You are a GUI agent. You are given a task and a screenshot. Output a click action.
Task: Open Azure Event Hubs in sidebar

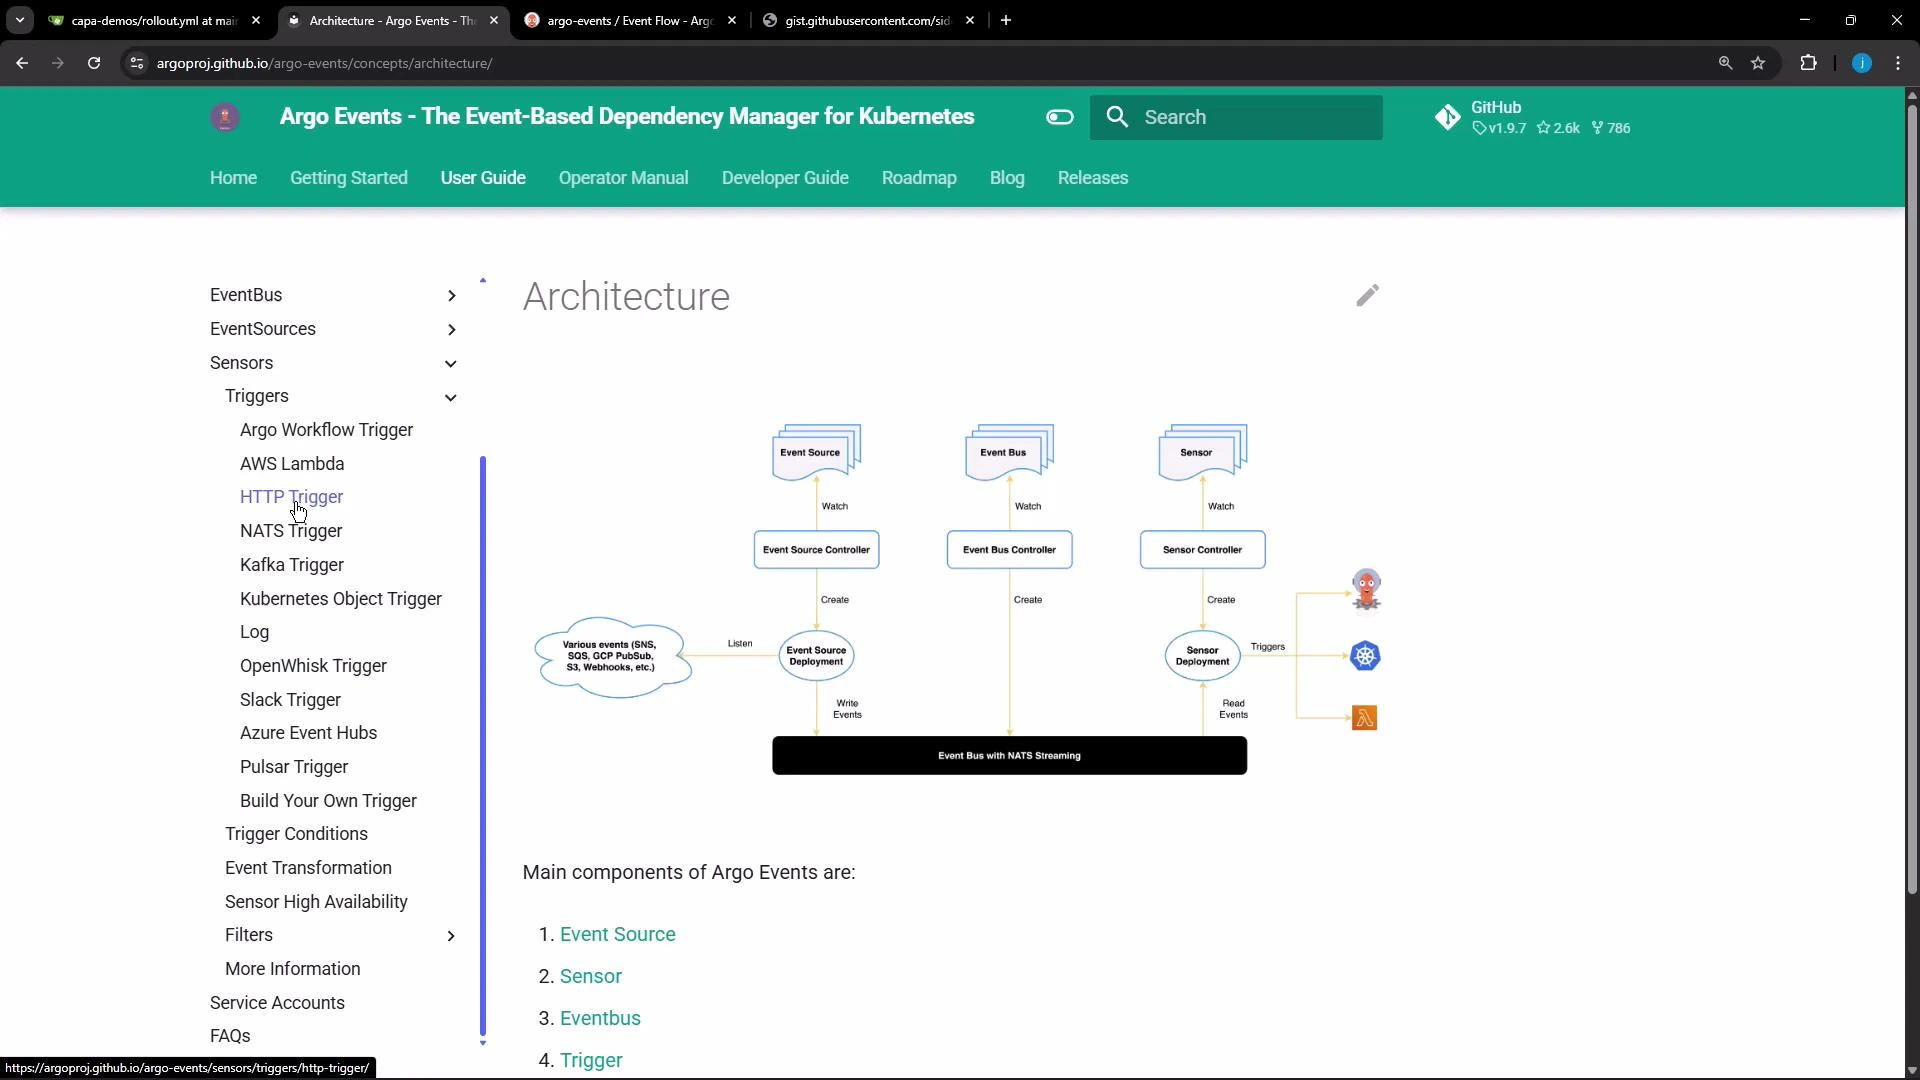(308, 733)
